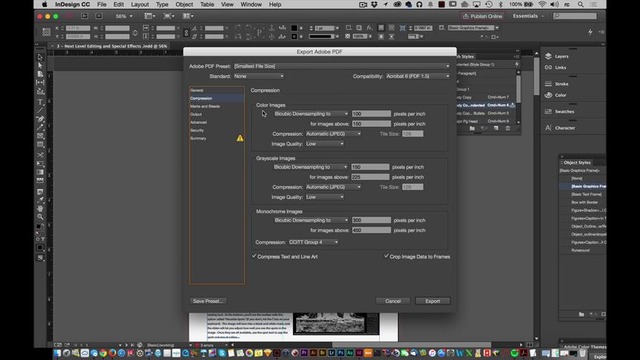Toggle Compress Text and Line Art
Image resolution: width=640 pixels, height=360 pixels.
pos(254,256)
